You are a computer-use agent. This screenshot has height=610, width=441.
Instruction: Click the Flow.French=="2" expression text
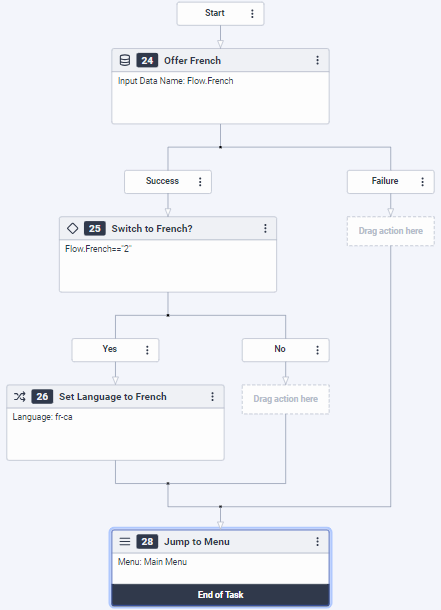(98, 249)
